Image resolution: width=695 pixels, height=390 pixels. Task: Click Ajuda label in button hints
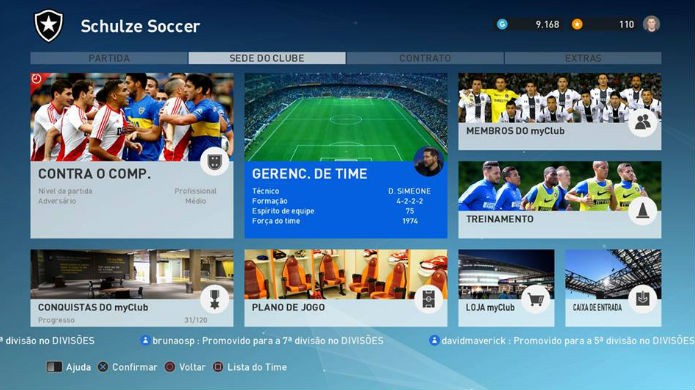tap(78, 367)
